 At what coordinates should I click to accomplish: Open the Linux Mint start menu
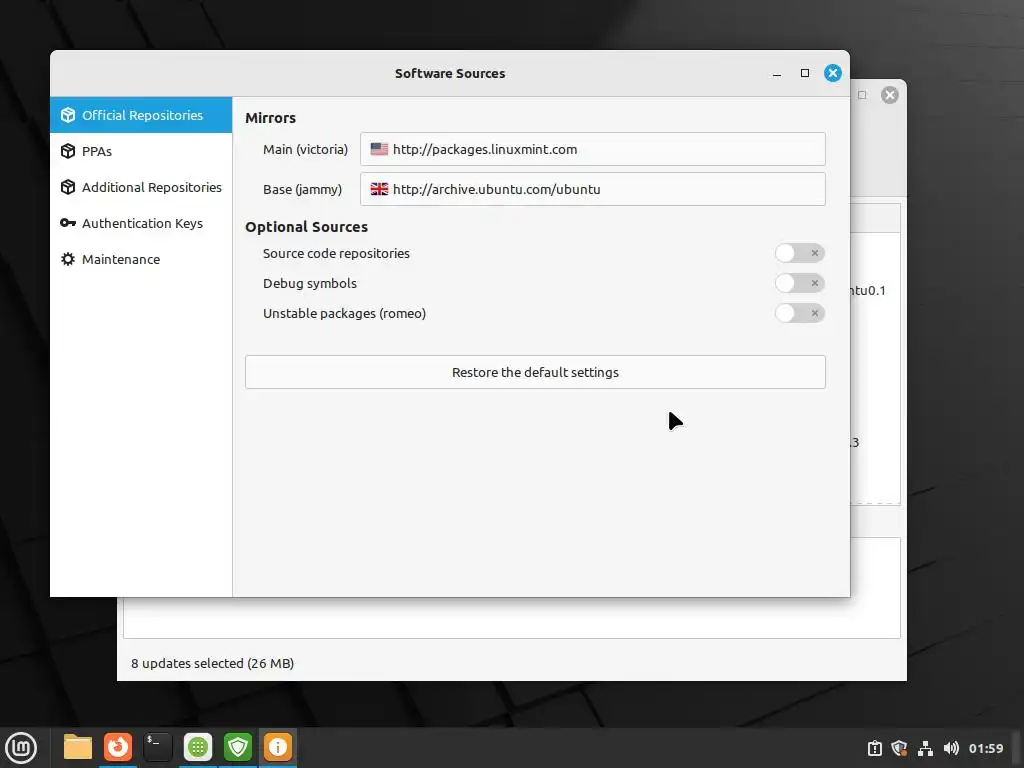[x=21, y=748]
